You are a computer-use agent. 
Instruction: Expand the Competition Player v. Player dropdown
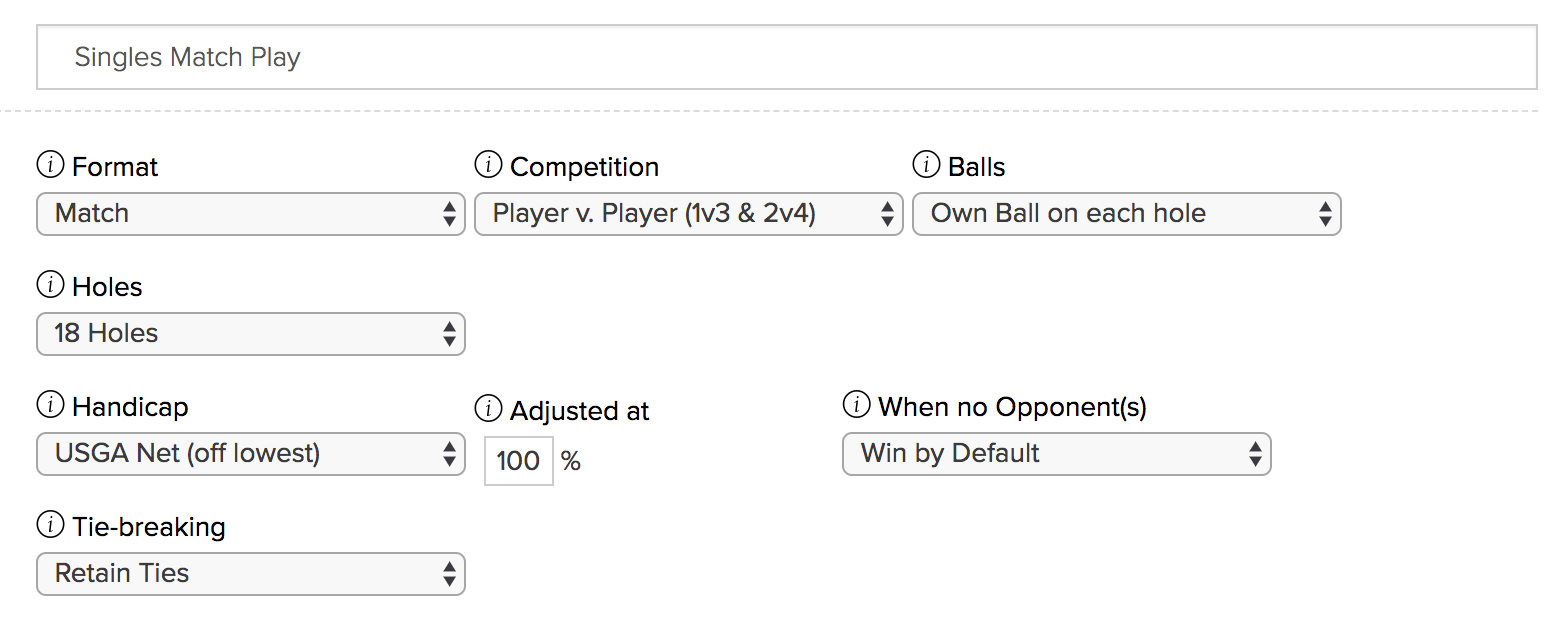click(x=688, y=214)
